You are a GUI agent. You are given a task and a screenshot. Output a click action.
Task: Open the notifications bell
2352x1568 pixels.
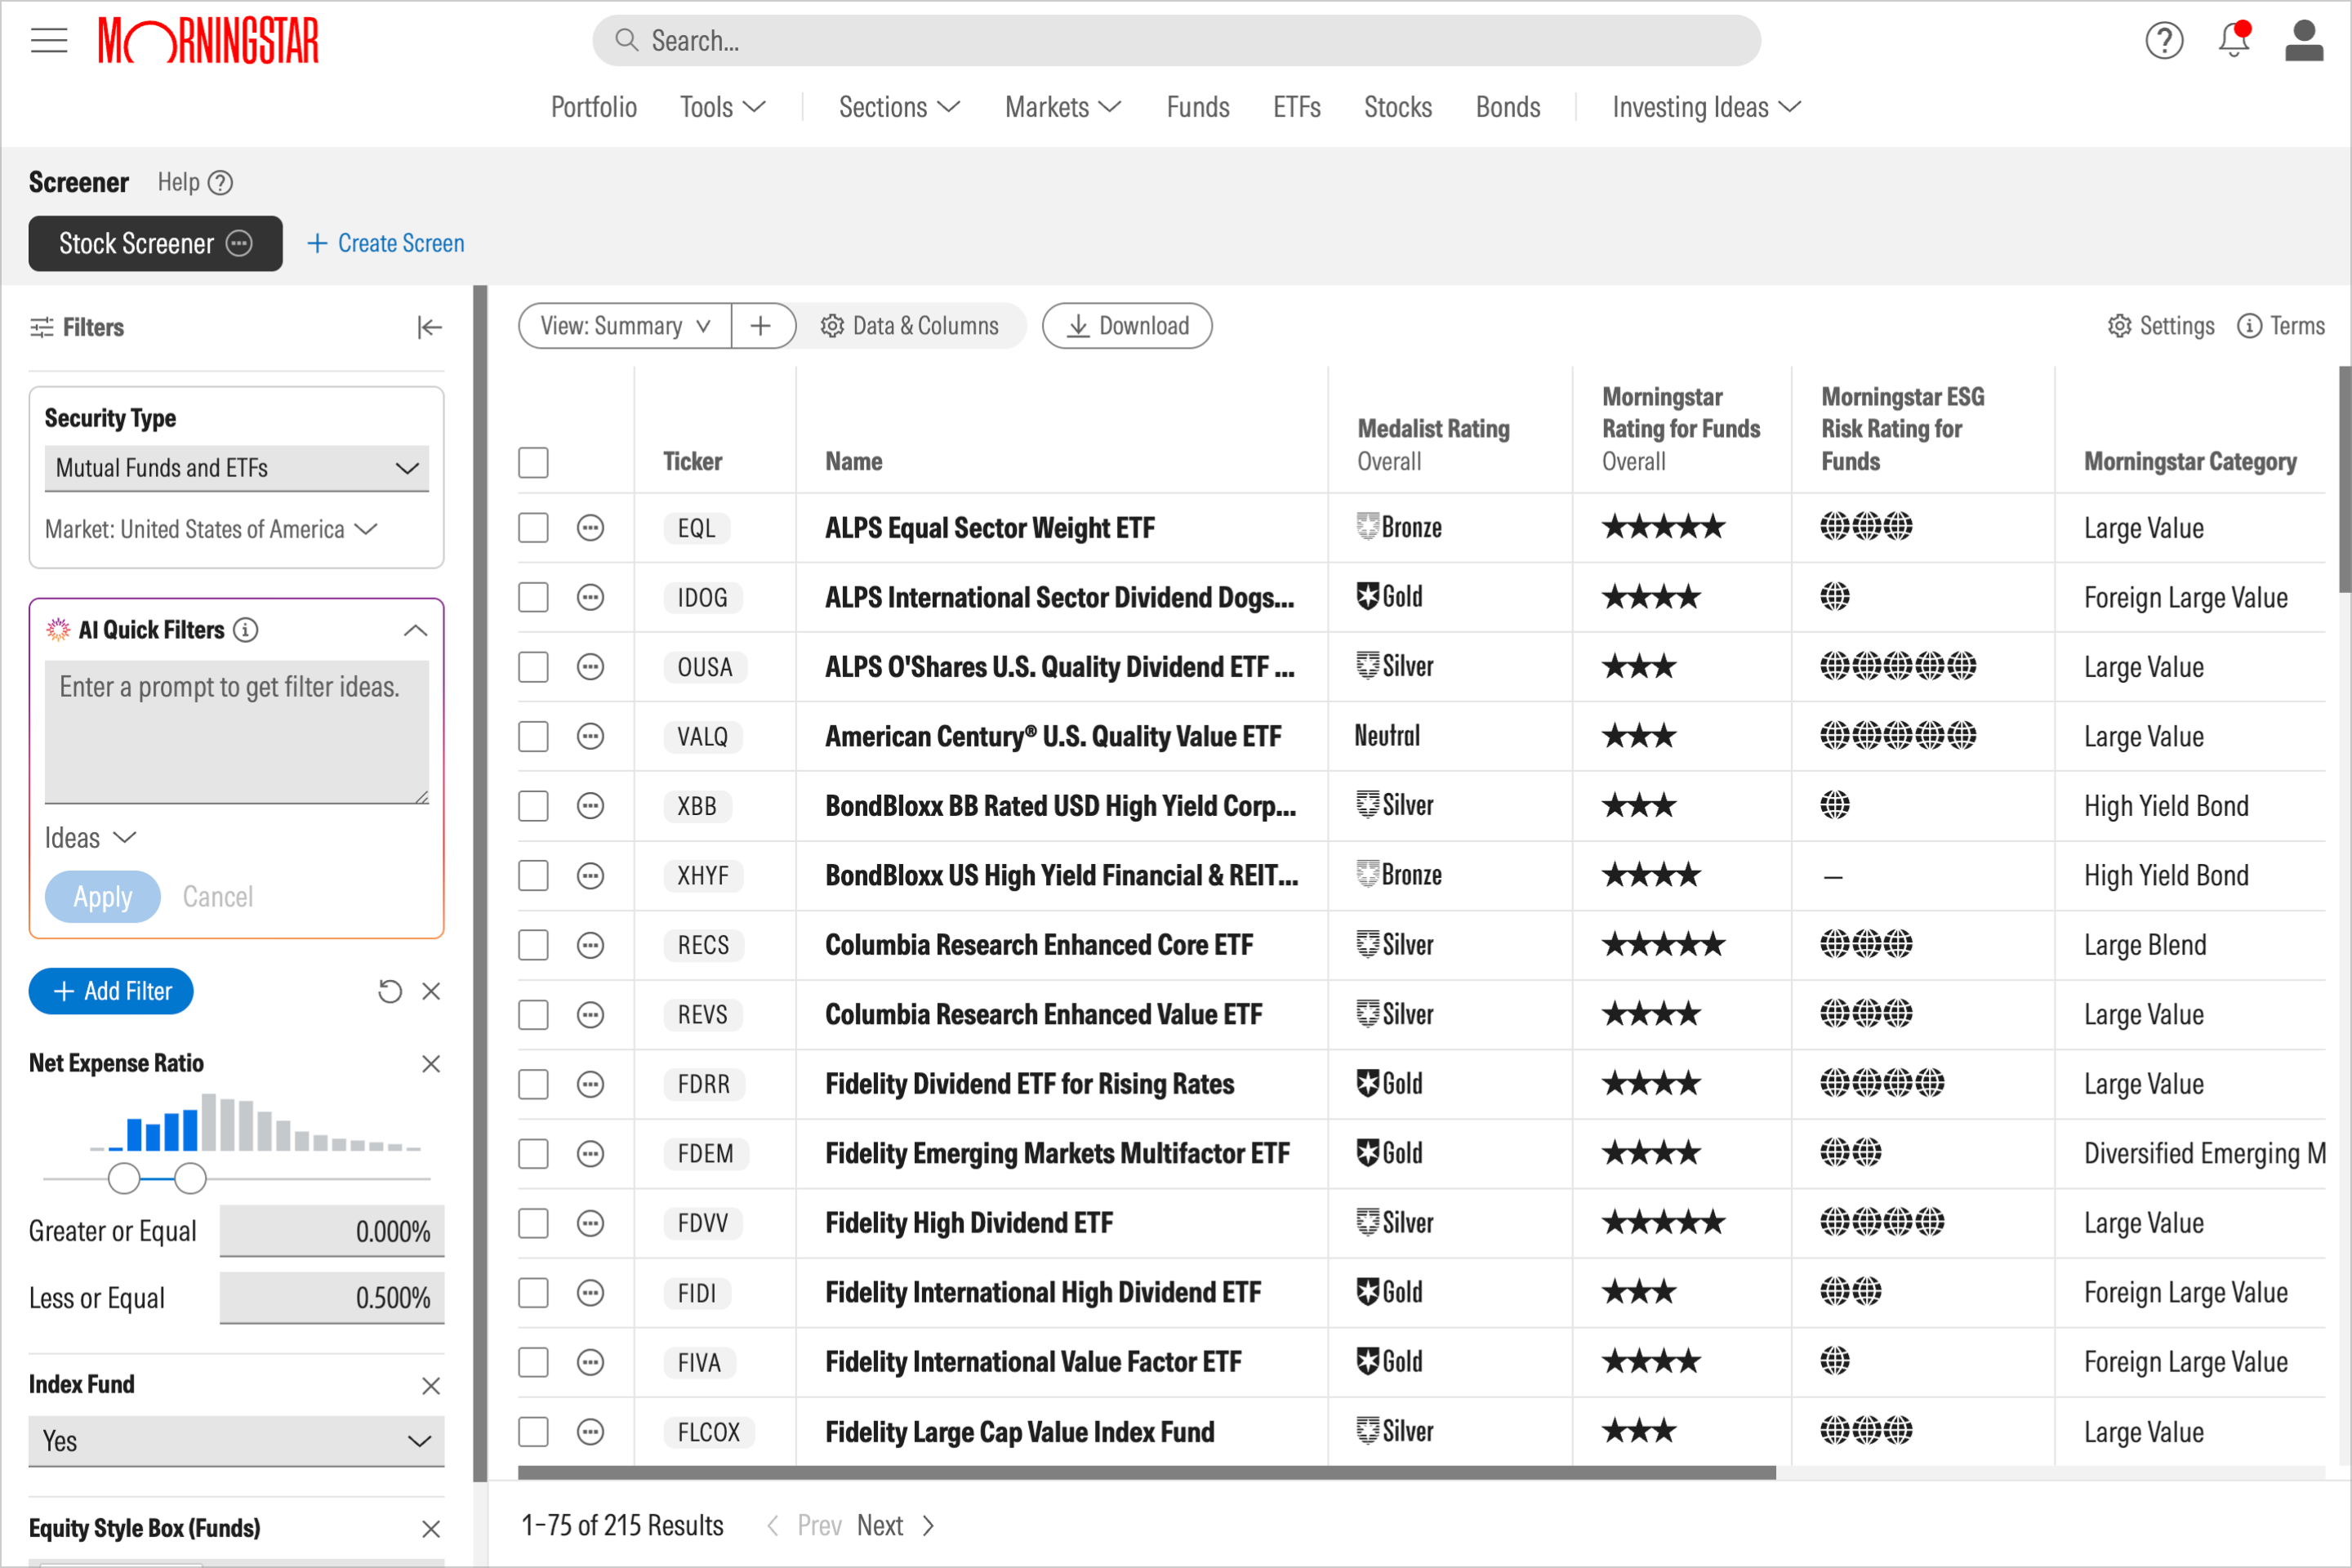(2234, 41)
